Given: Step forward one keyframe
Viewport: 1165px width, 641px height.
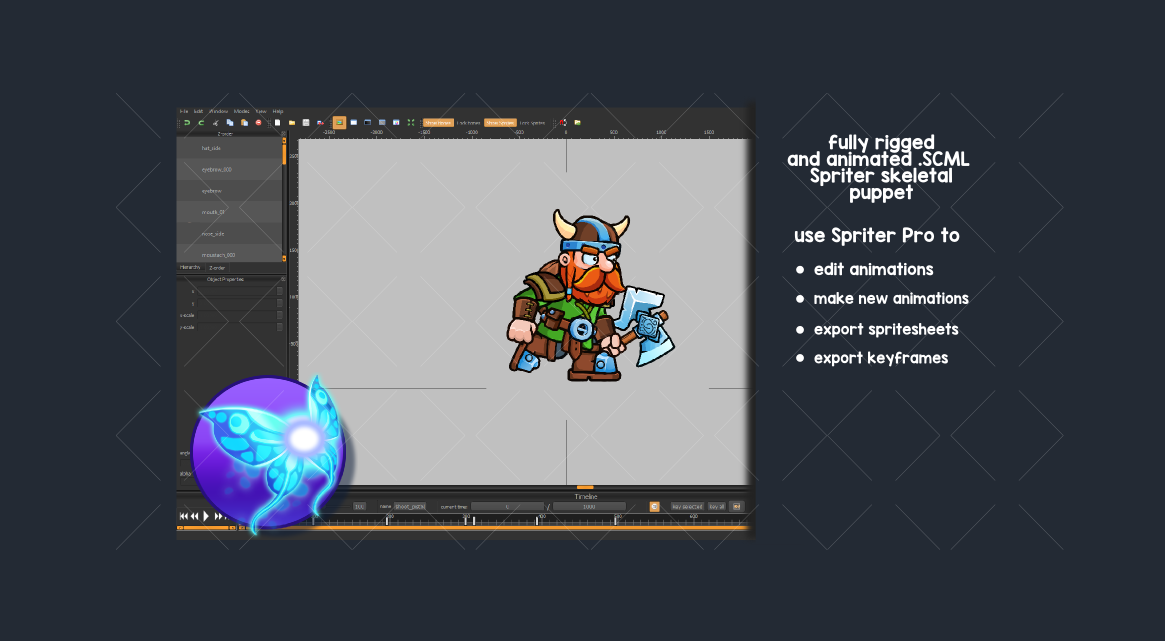Looking at the screenshot, I should pyautogui.click(x=218, y=515).
